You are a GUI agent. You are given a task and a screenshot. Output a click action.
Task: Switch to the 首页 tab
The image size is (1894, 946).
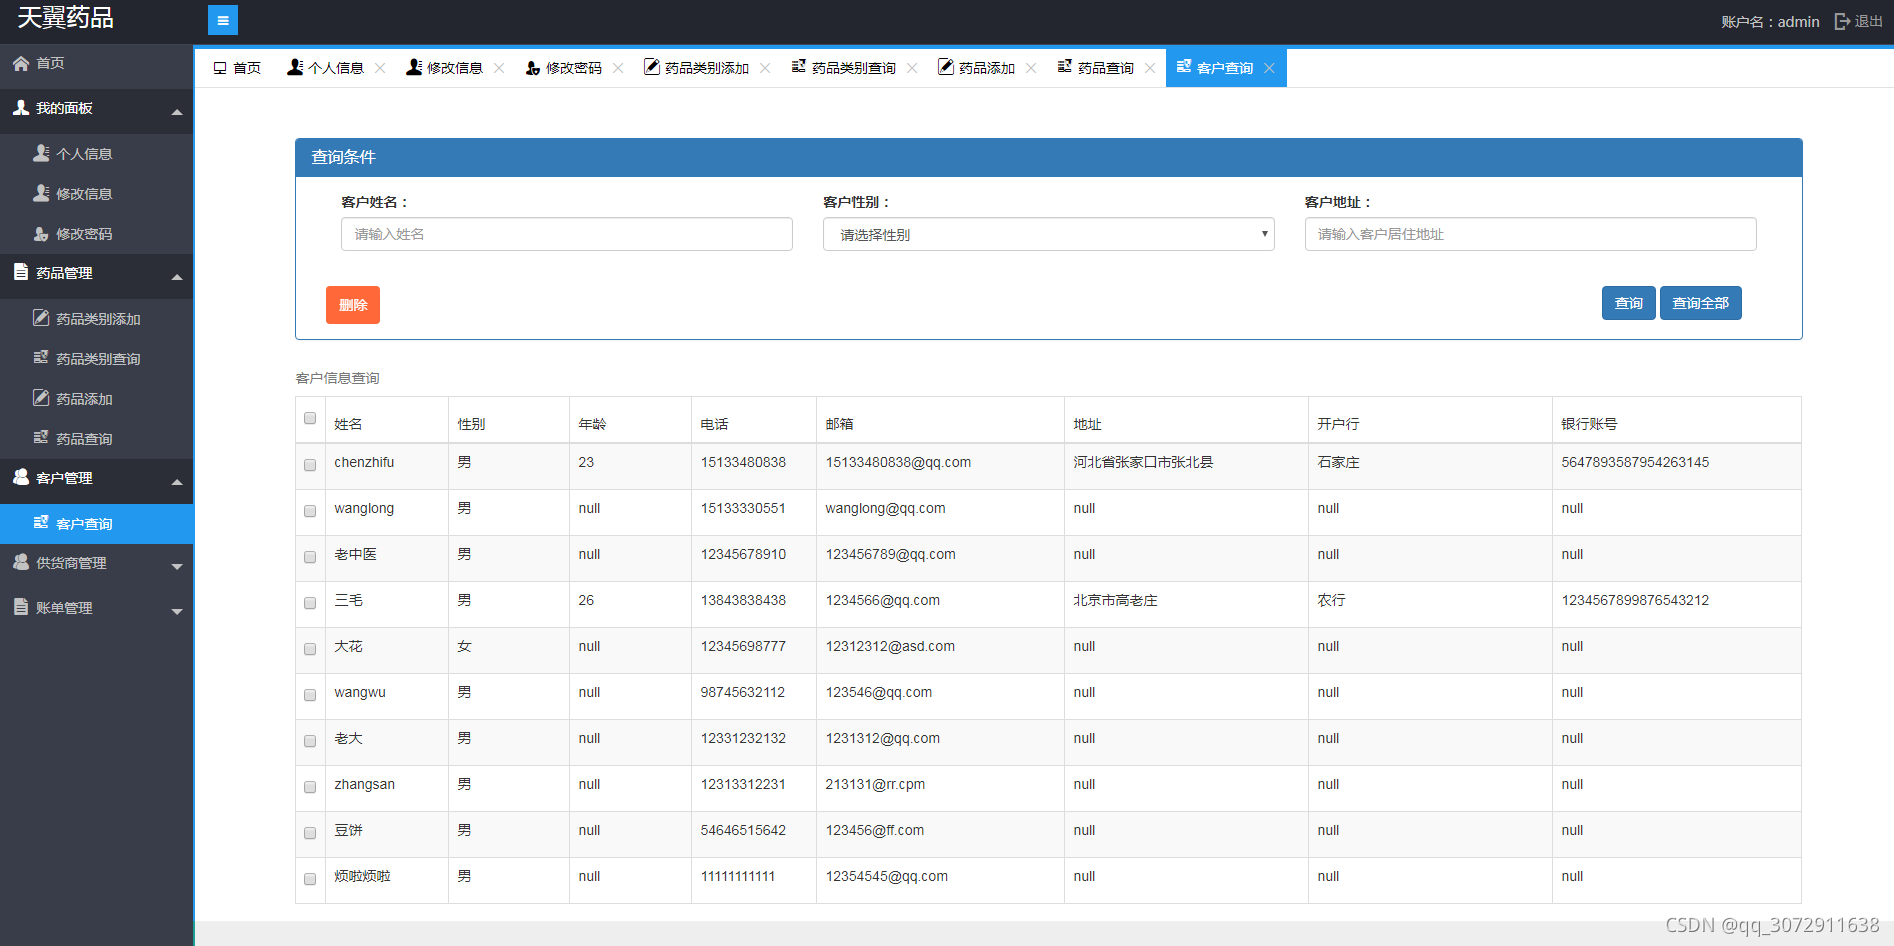coord(237,68)
